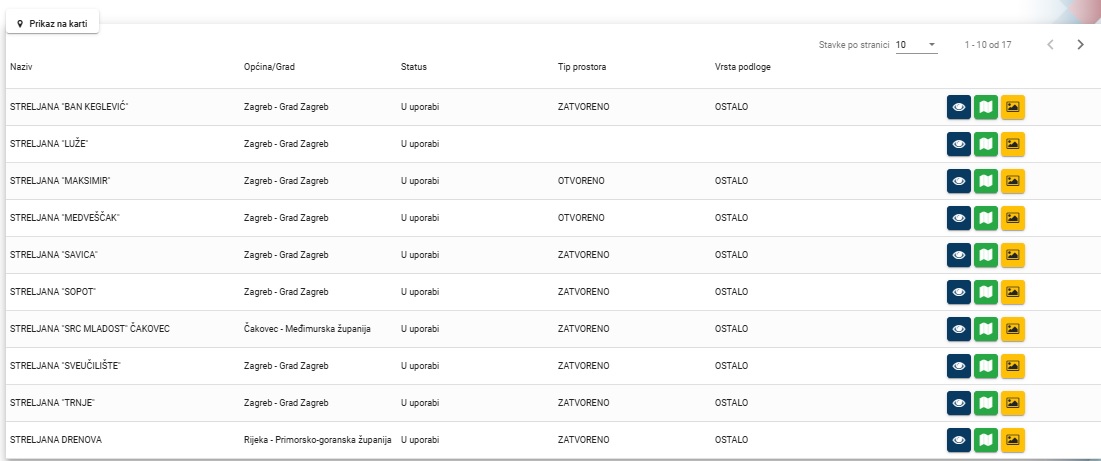The height and width of the screenshot is (461, 1101).
Task: Click the eye icon for STRELJANA "BAN KEGLEVIĆ"
Action: tap(959, 107)
